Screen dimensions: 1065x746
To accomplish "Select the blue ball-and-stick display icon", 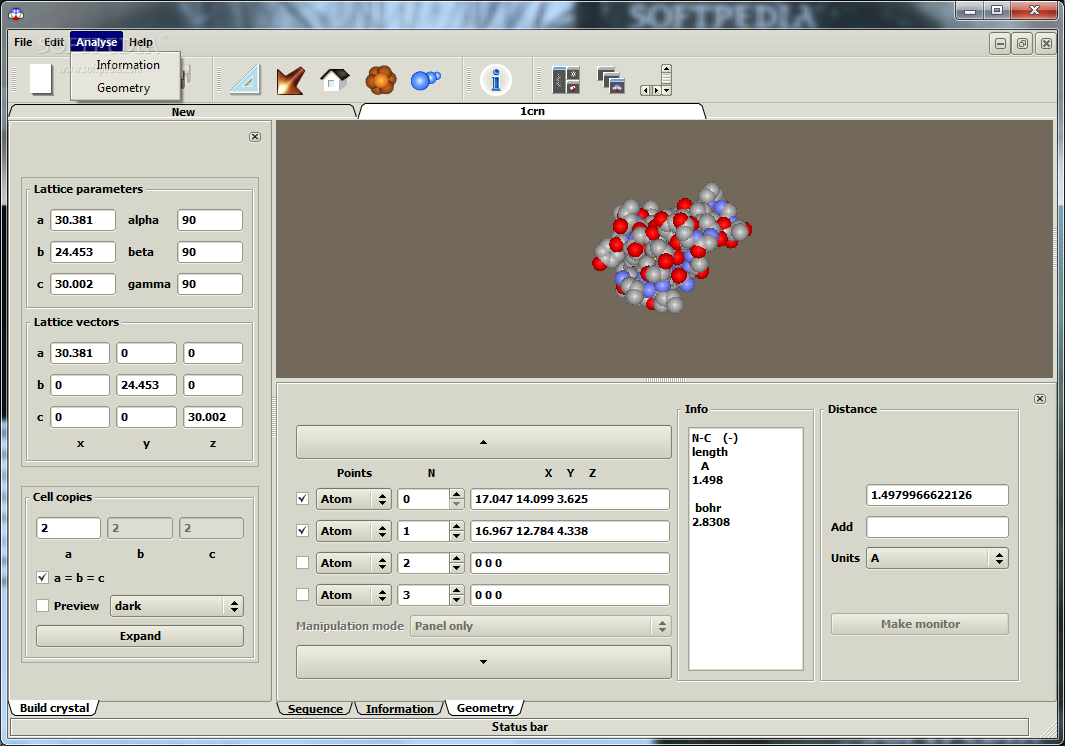I will click(425, 80).
